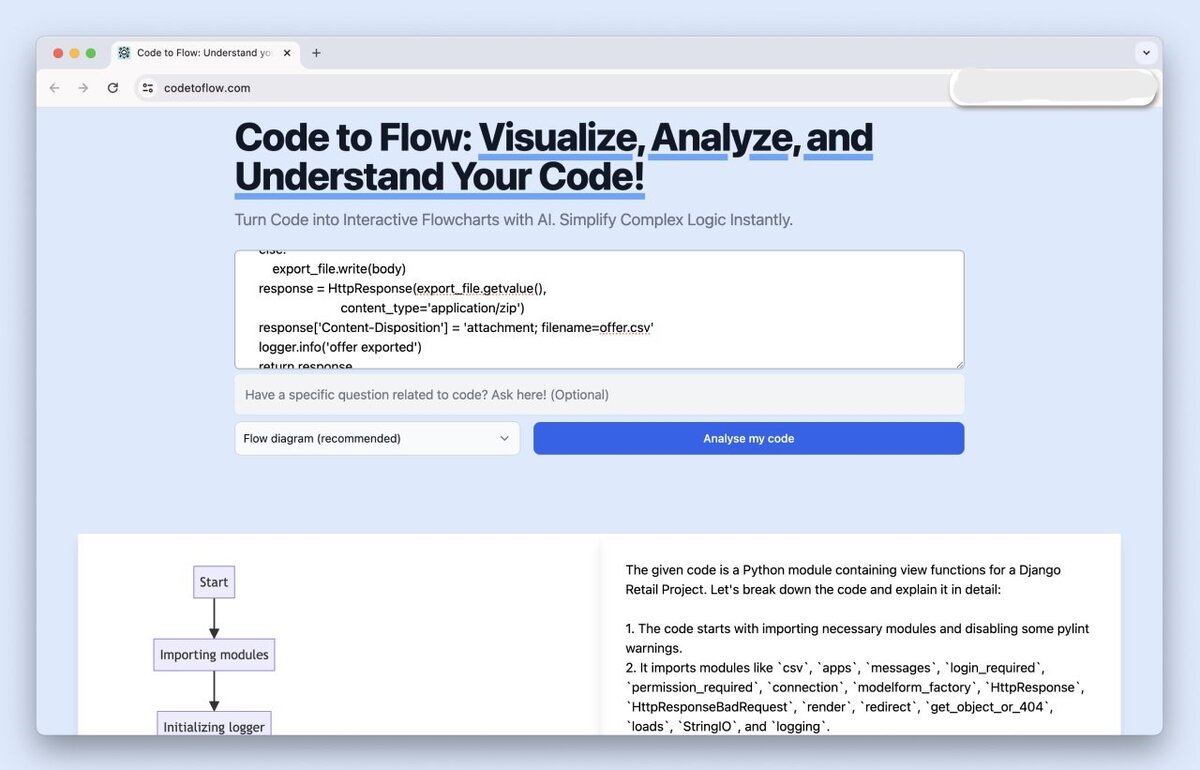
Task: Open the Flow diagram type dropdown
Action: coord(377,438)
